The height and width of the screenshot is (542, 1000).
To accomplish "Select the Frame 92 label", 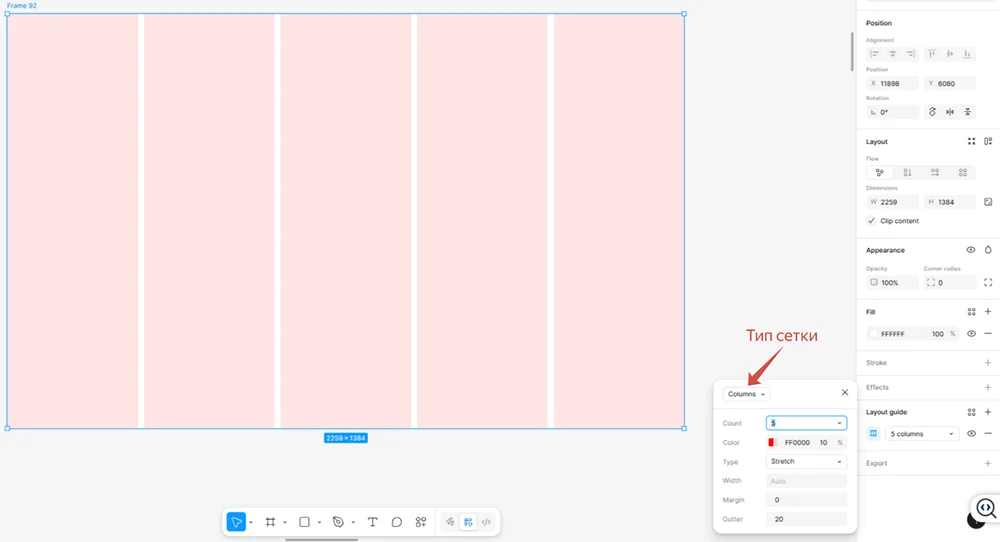I will [22, 5].
